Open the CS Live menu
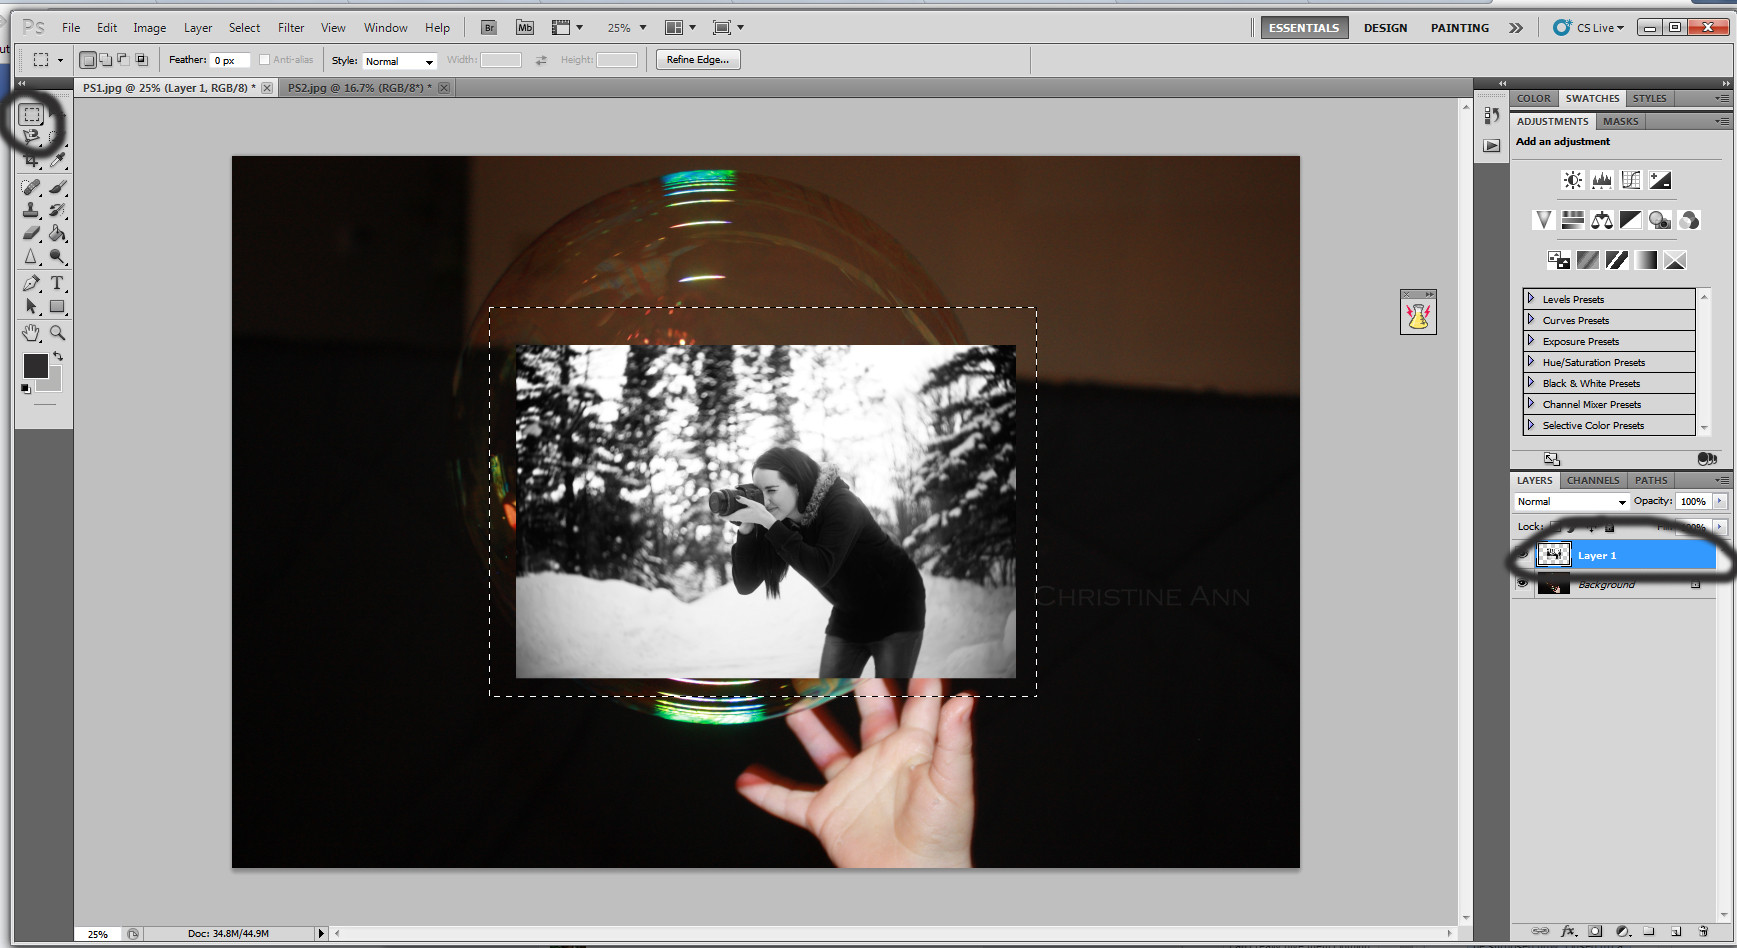The width and height of the screenshot is (1737, 948). [x=1588, y=28]
